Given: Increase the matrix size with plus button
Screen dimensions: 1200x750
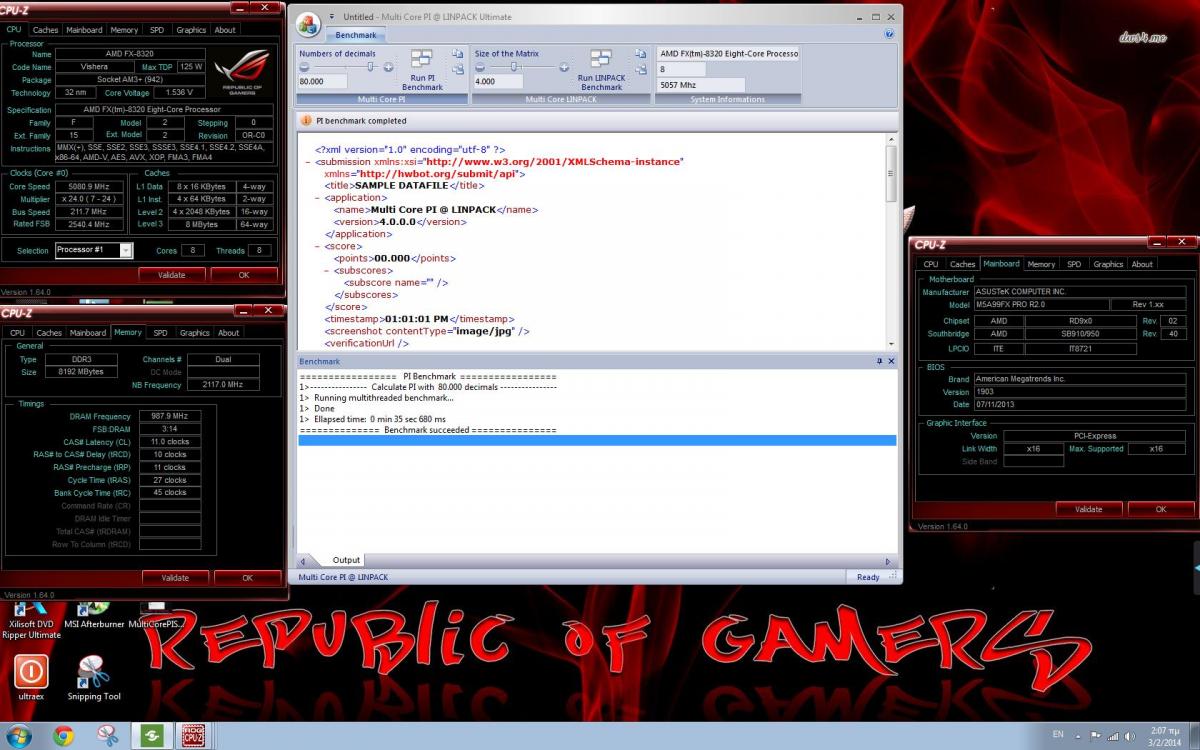Looking at the screenshot, I should [x=564, y=67].
